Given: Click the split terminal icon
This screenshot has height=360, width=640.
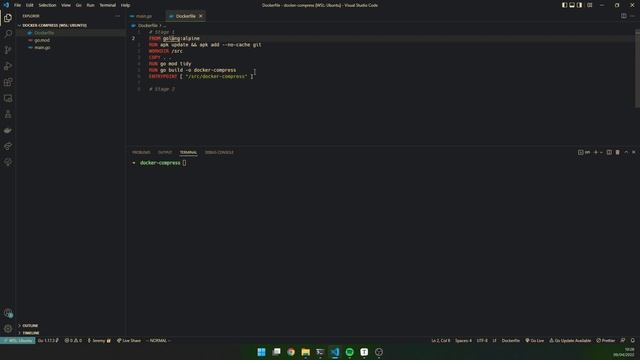Looking at the screenshot, I should click(x=609, y=152).
